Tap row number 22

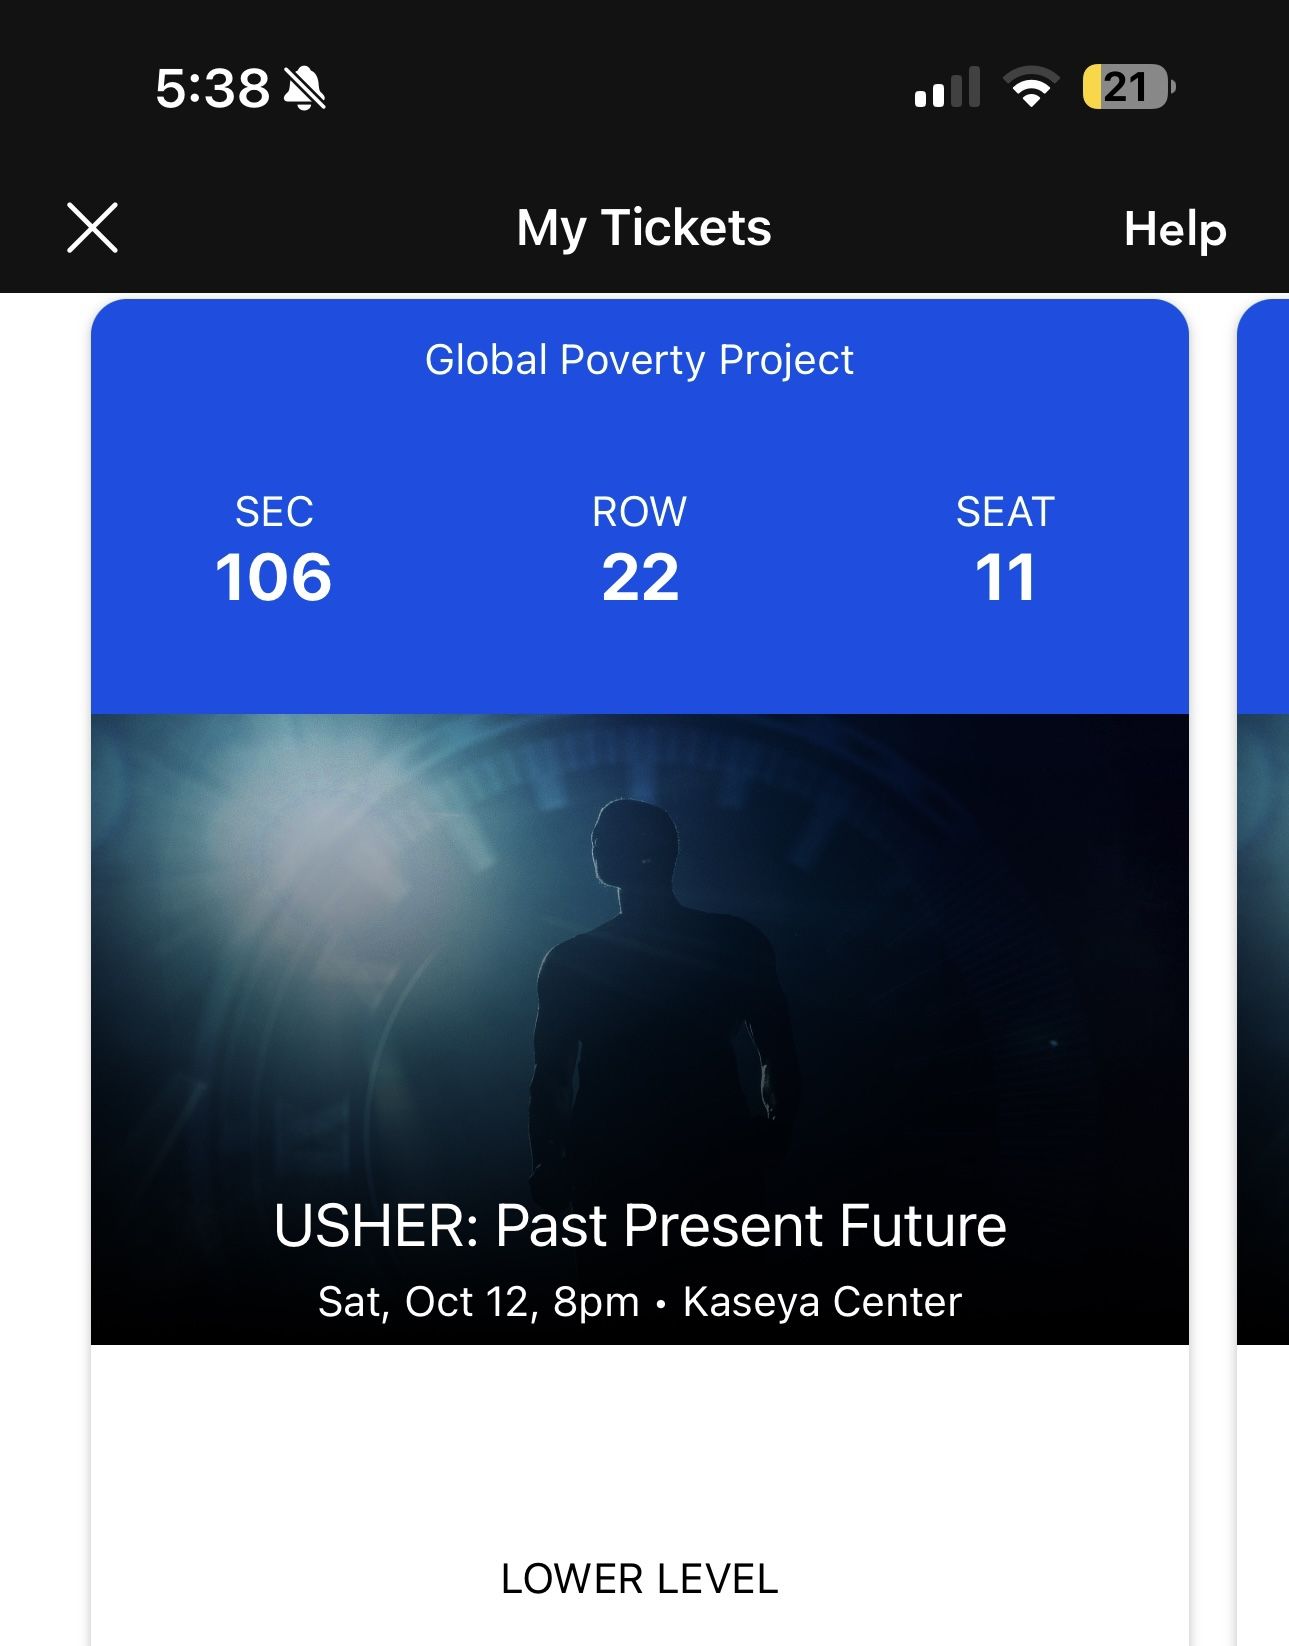[640, 578]
